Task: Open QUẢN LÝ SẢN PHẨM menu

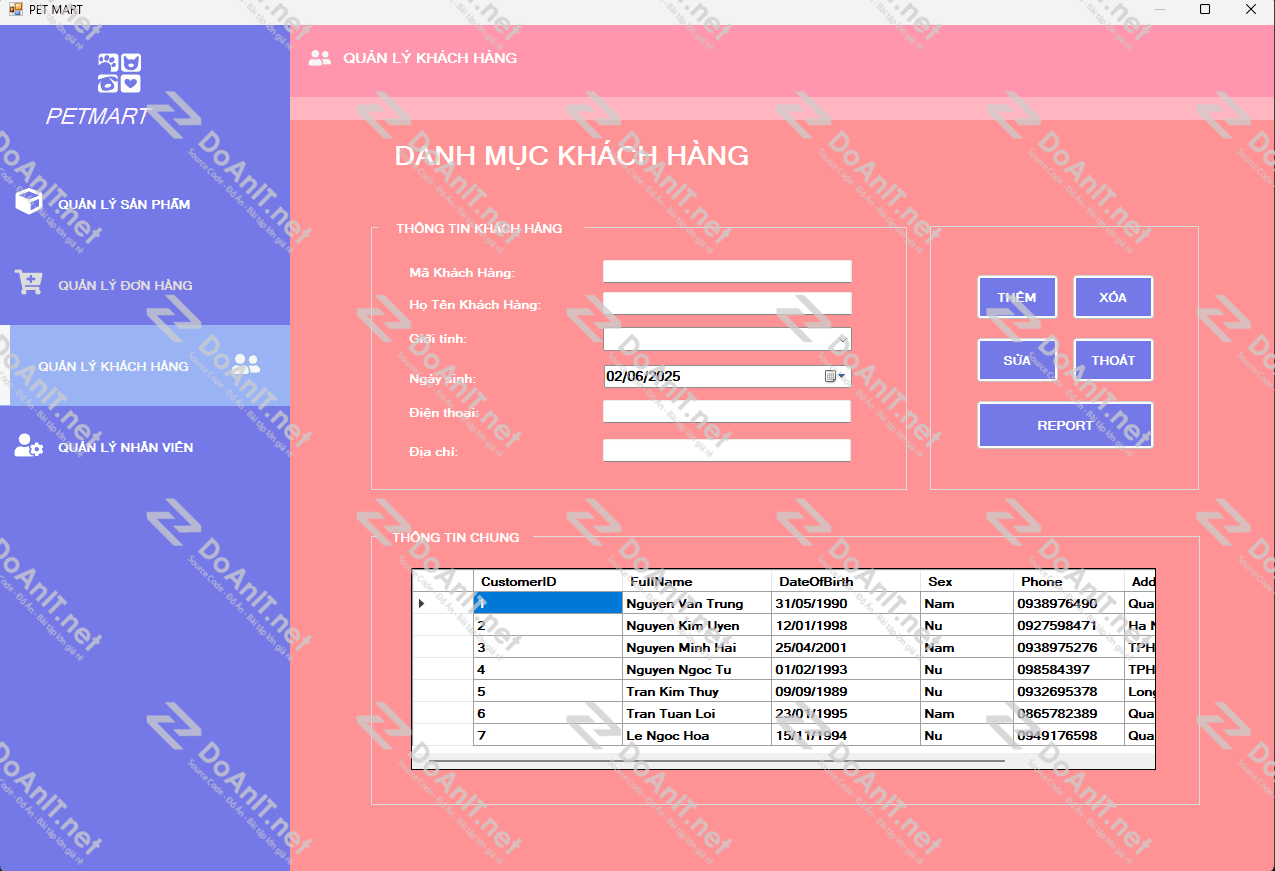Action: coord(124,204)
